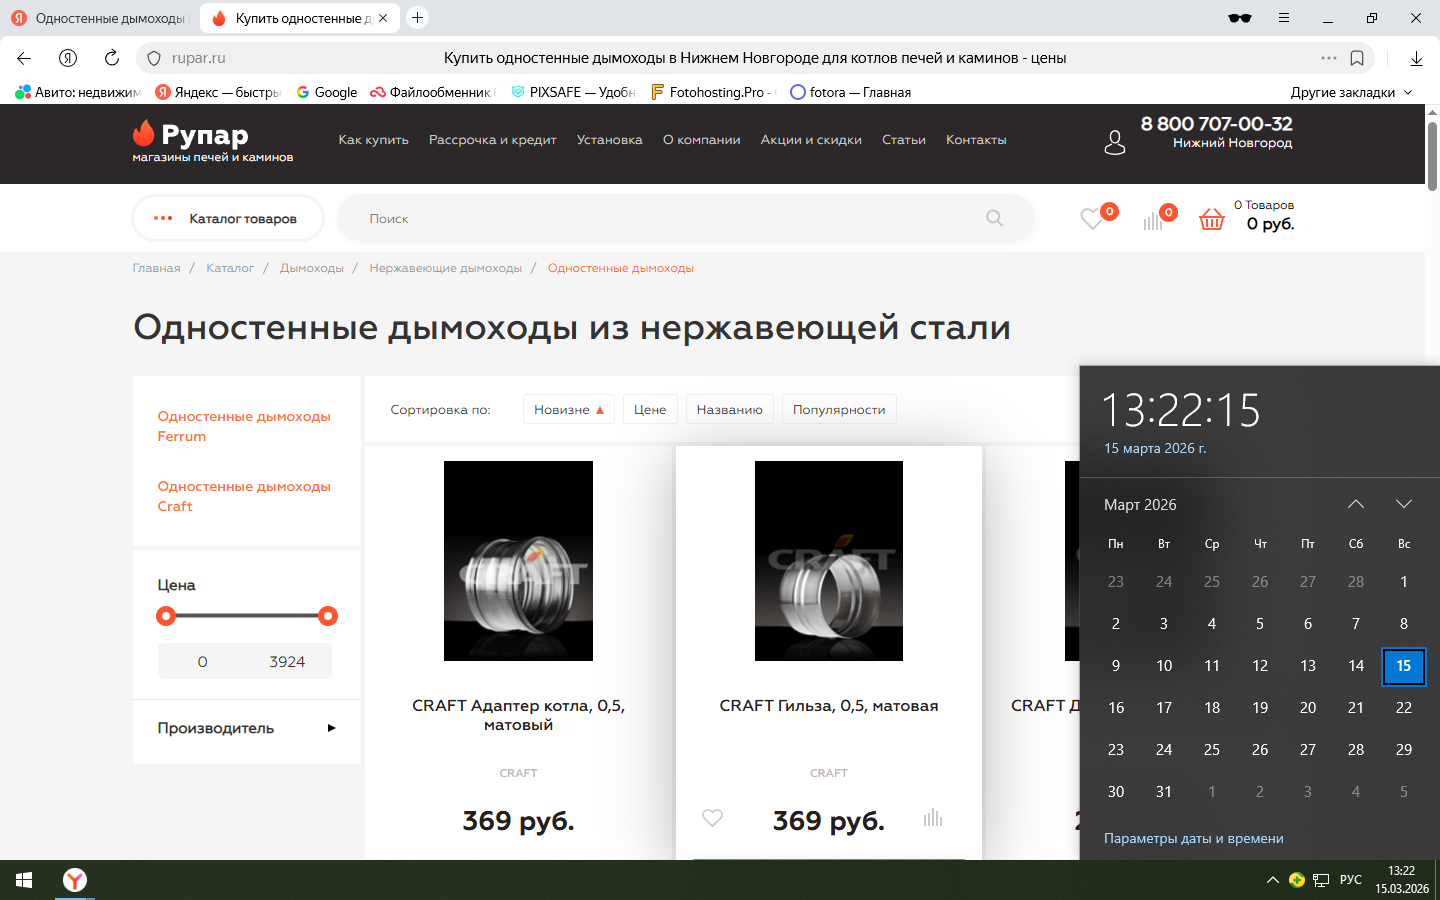1440x900 pixels.
Task: Open Yandex Browser from the taskbar
Action: pos(75,880)
